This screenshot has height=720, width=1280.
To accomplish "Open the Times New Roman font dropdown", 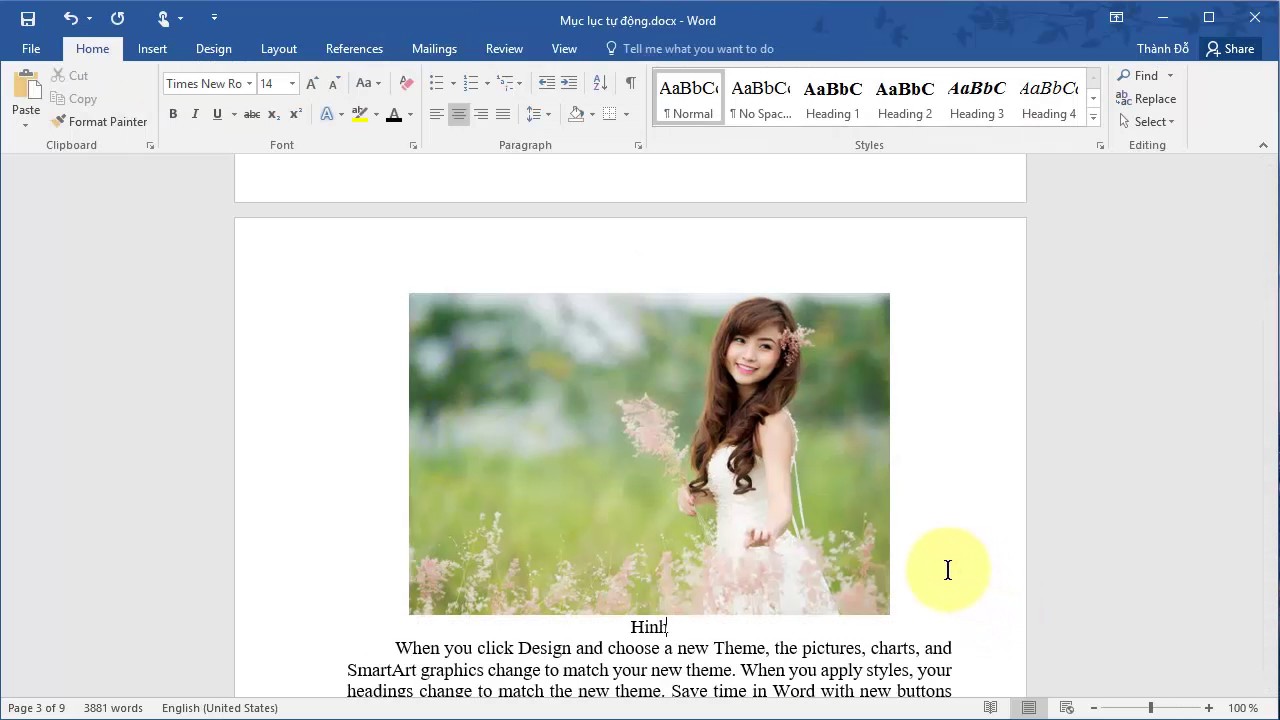I will [249, 84].
